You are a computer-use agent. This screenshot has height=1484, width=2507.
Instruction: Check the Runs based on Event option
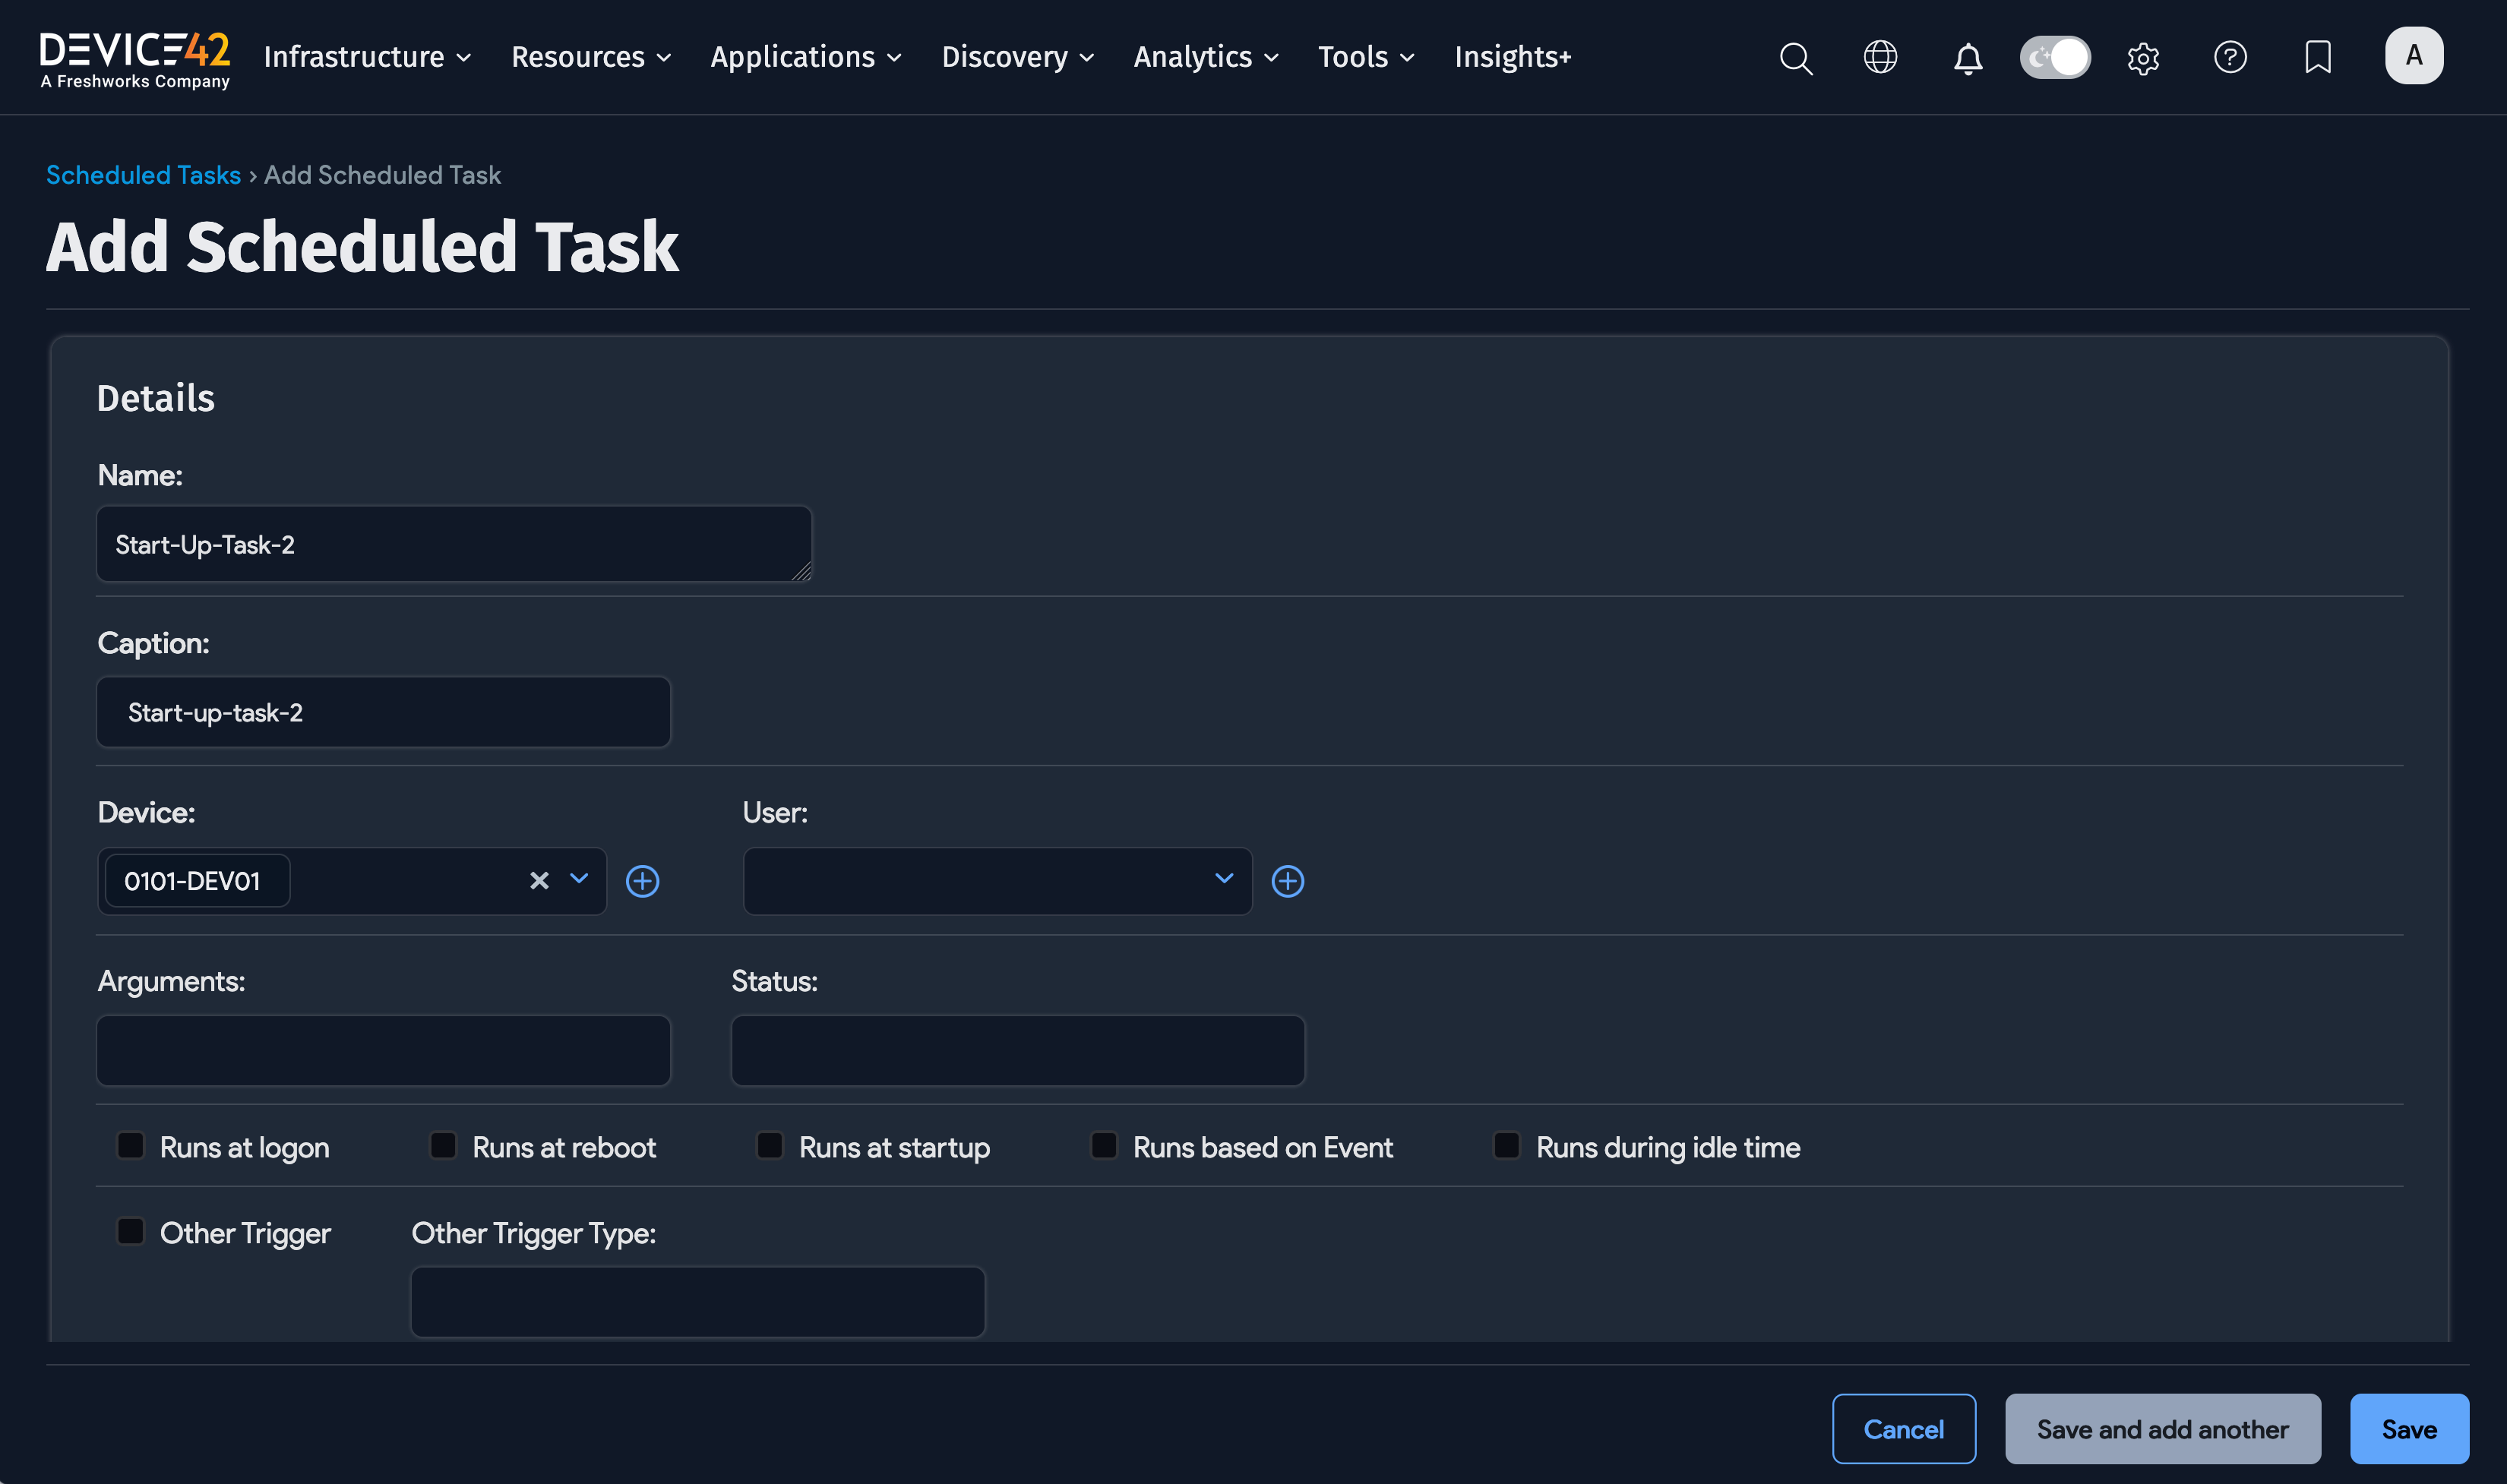point(1103,1145)
